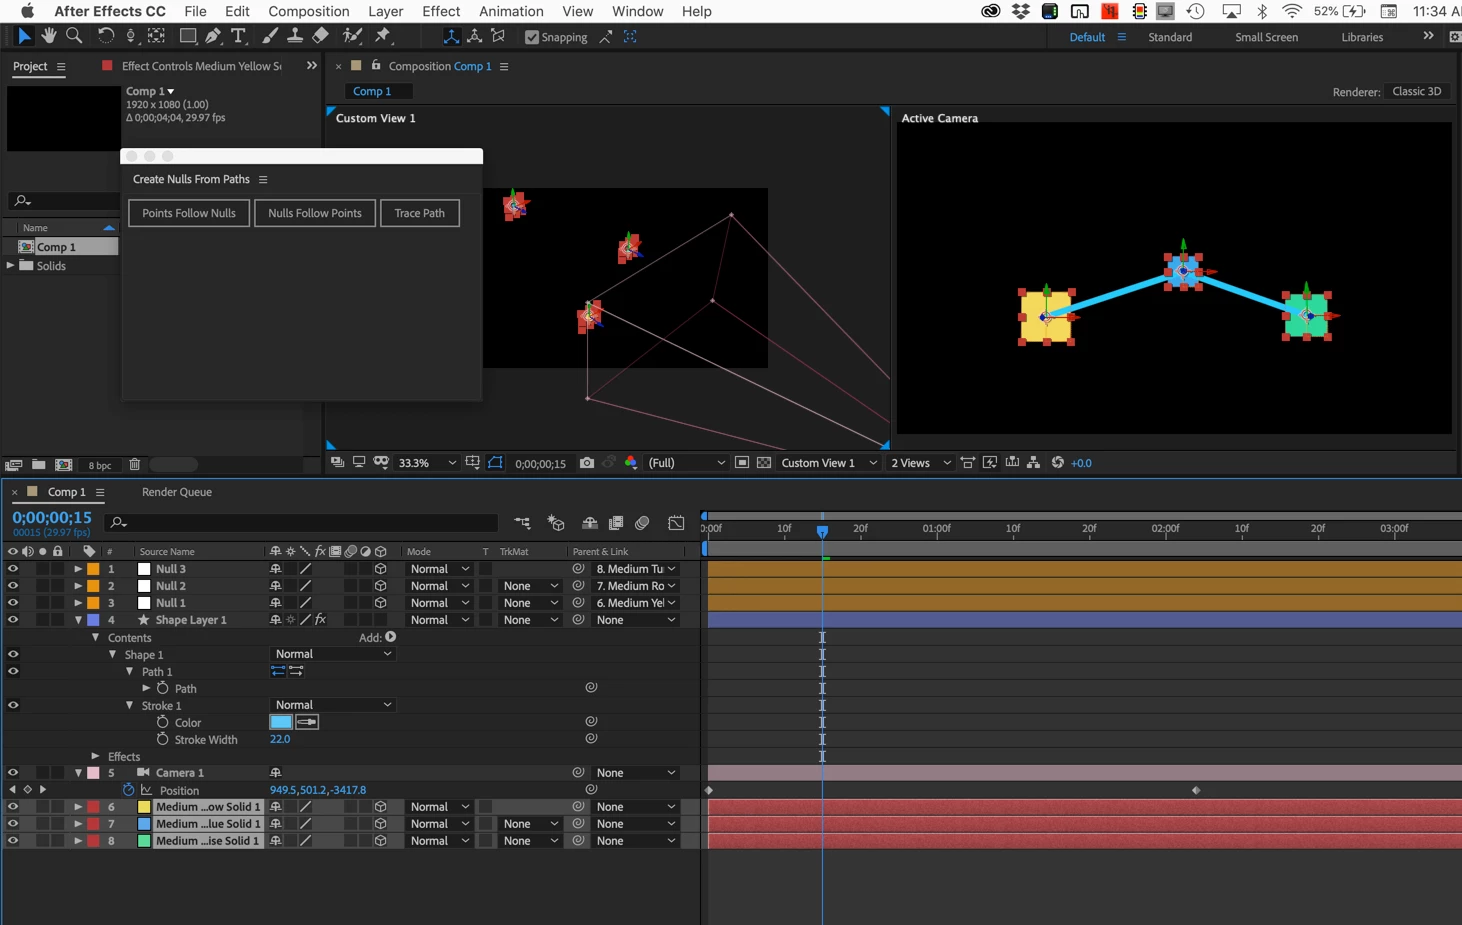
Task: Click the Region of Interest icon
Action: pyautogui.click(x=741, y=463)
